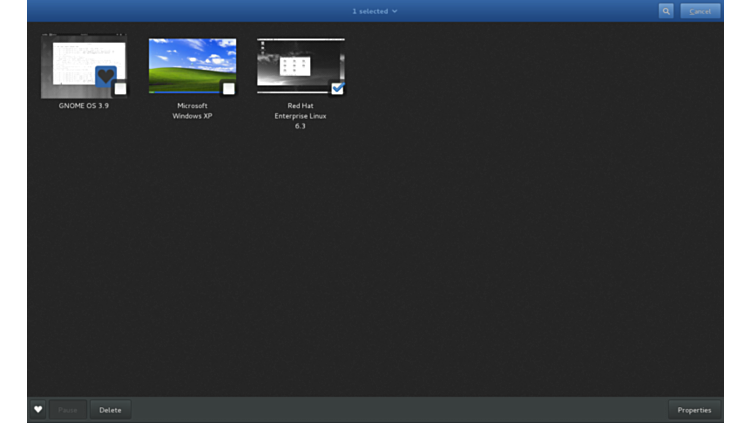Image resolution: width=752 pixels, height=423 pixels.
Task: Click the Pause button
Action: point(68,410)
